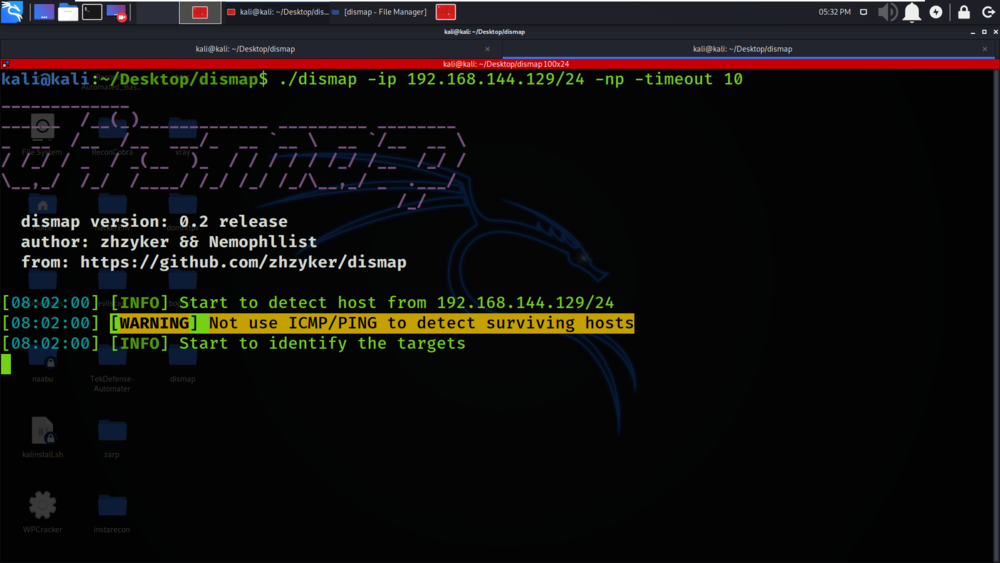Click the author zhzyker && Nemophllist line

point(169,242)
